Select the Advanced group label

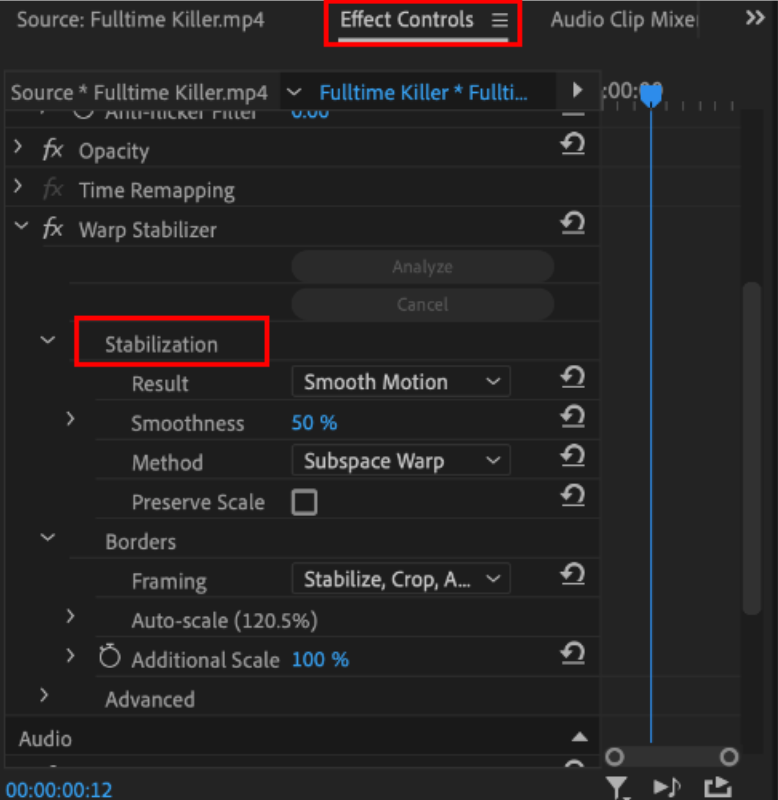150,699
